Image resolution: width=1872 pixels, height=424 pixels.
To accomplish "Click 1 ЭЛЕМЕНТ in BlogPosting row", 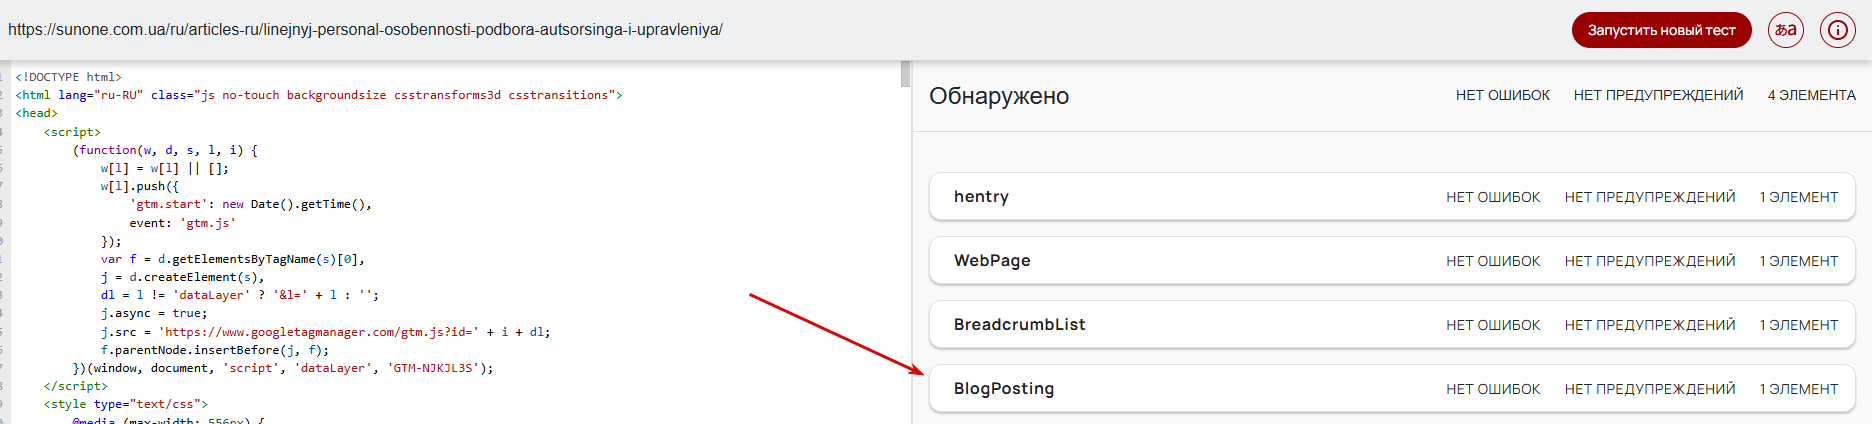I will point(1799,389).
